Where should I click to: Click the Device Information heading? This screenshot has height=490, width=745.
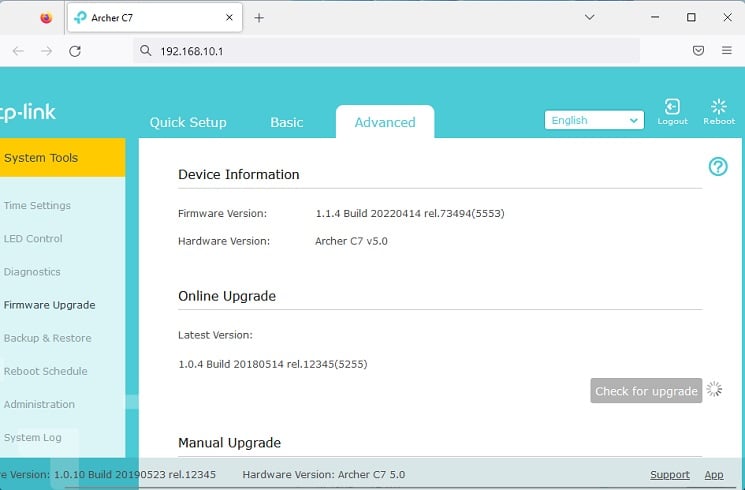tap(239, 174)
